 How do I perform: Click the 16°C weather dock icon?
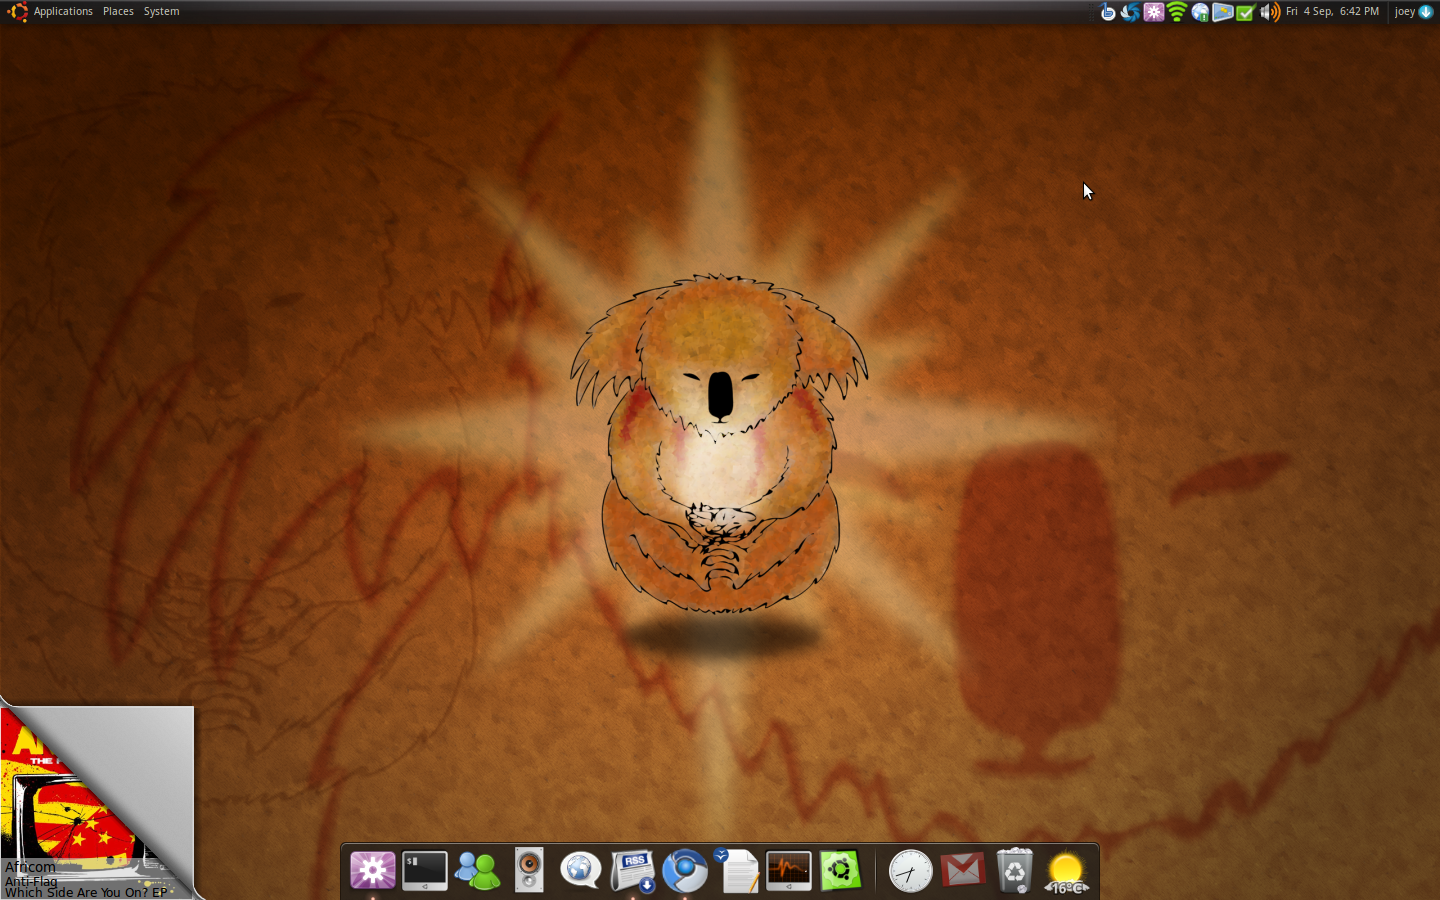point(1066,872)
